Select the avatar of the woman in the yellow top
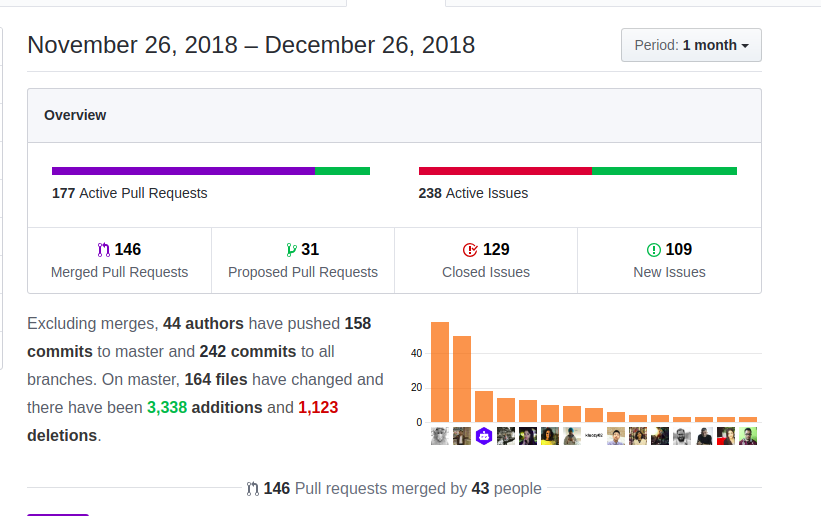Screen dimensions: 821x516 coord(550,436)
